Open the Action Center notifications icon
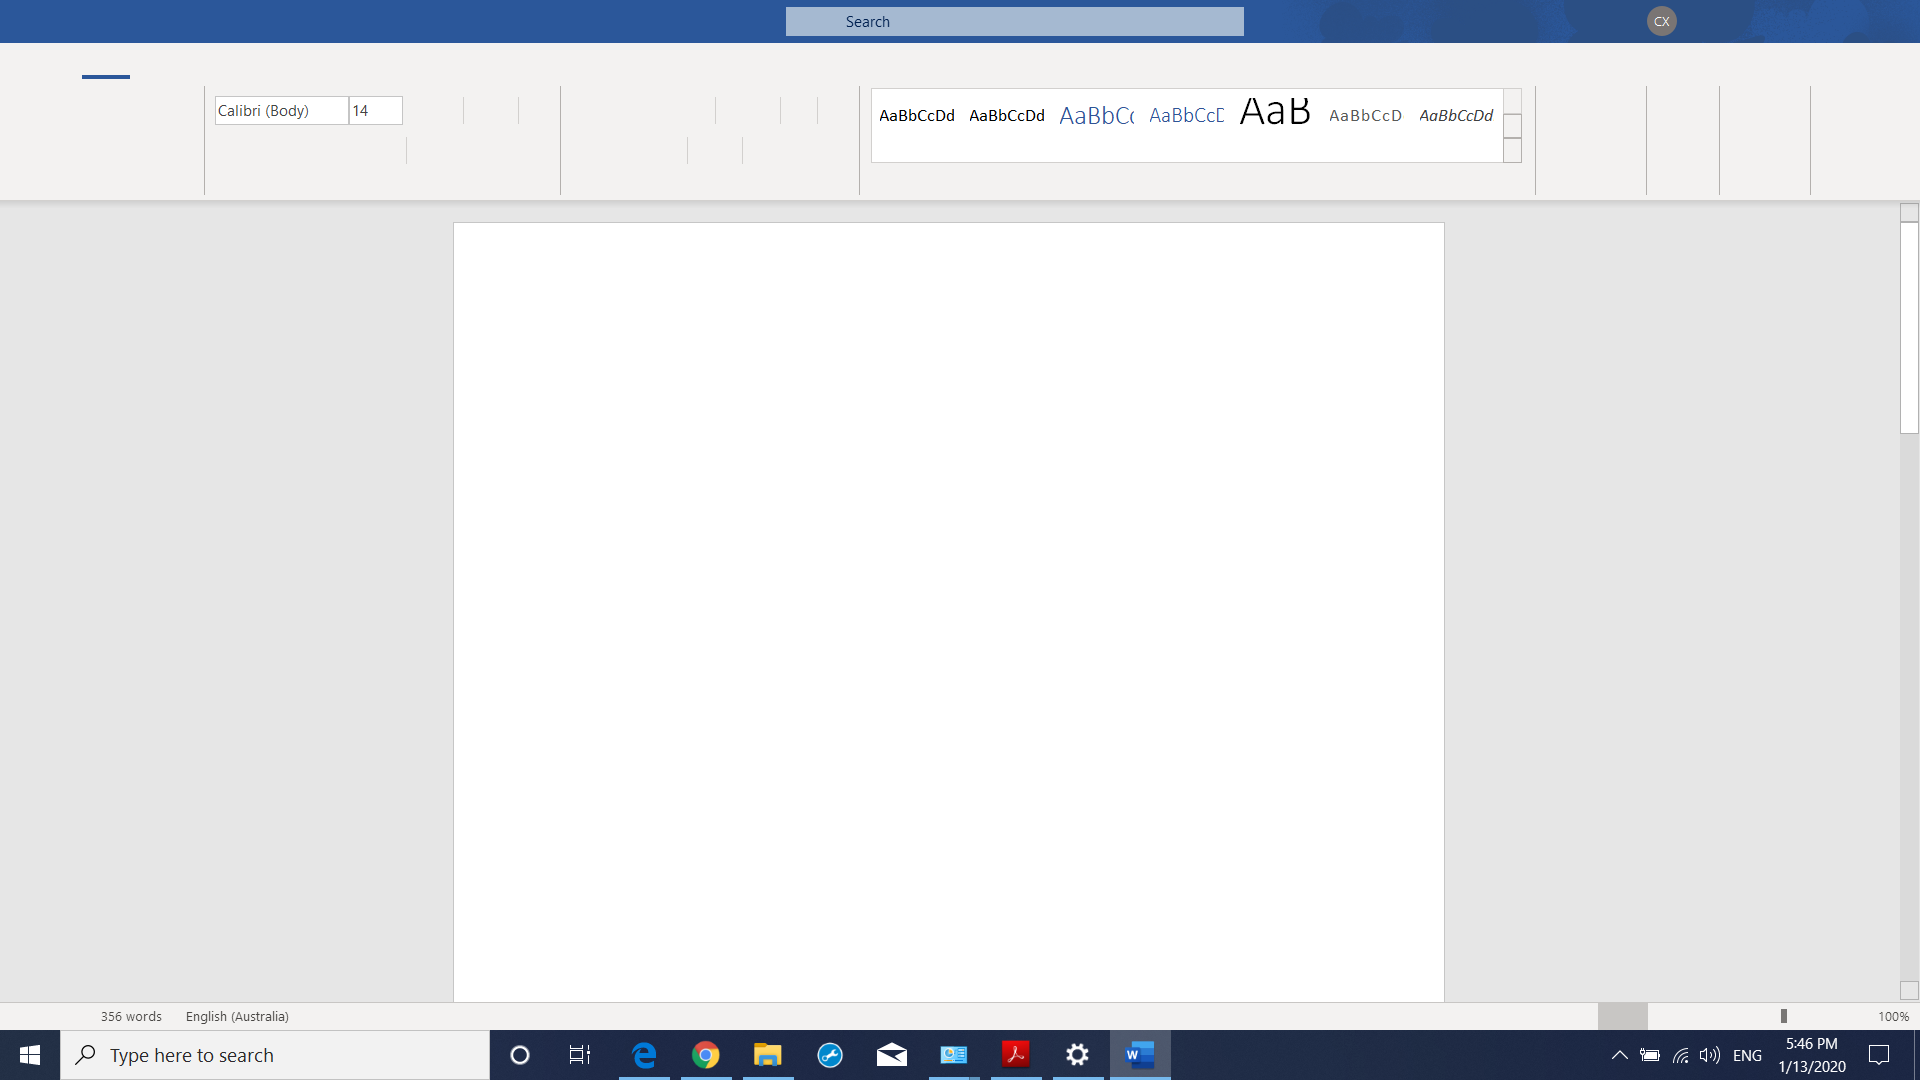 [1879, 1055]
